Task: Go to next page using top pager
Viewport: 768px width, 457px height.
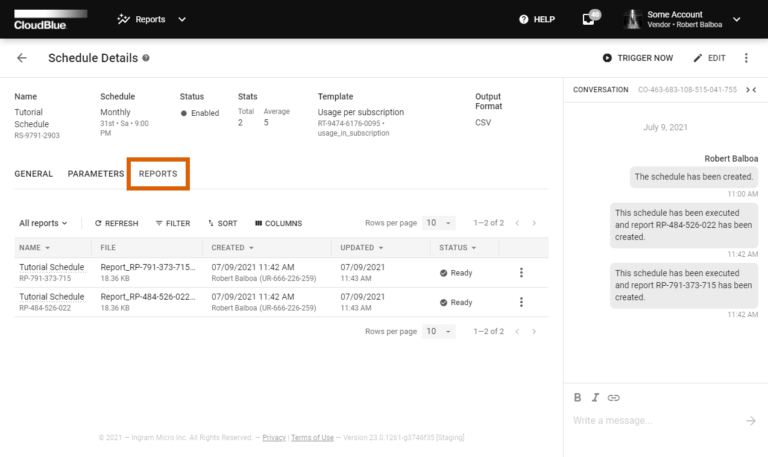Action: [534, 223]
